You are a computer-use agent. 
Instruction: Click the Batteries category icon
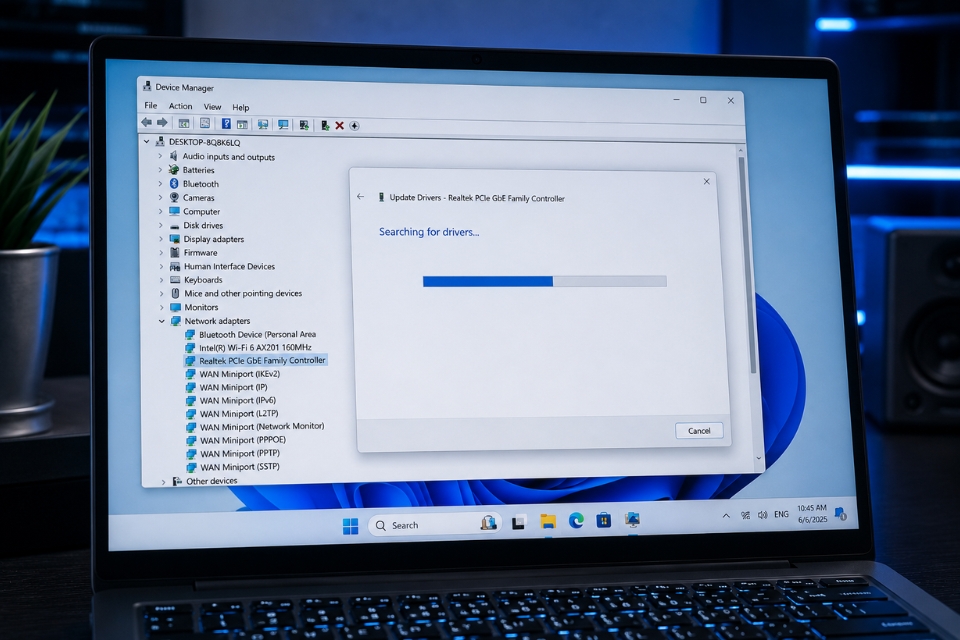[x=174, y=170]
